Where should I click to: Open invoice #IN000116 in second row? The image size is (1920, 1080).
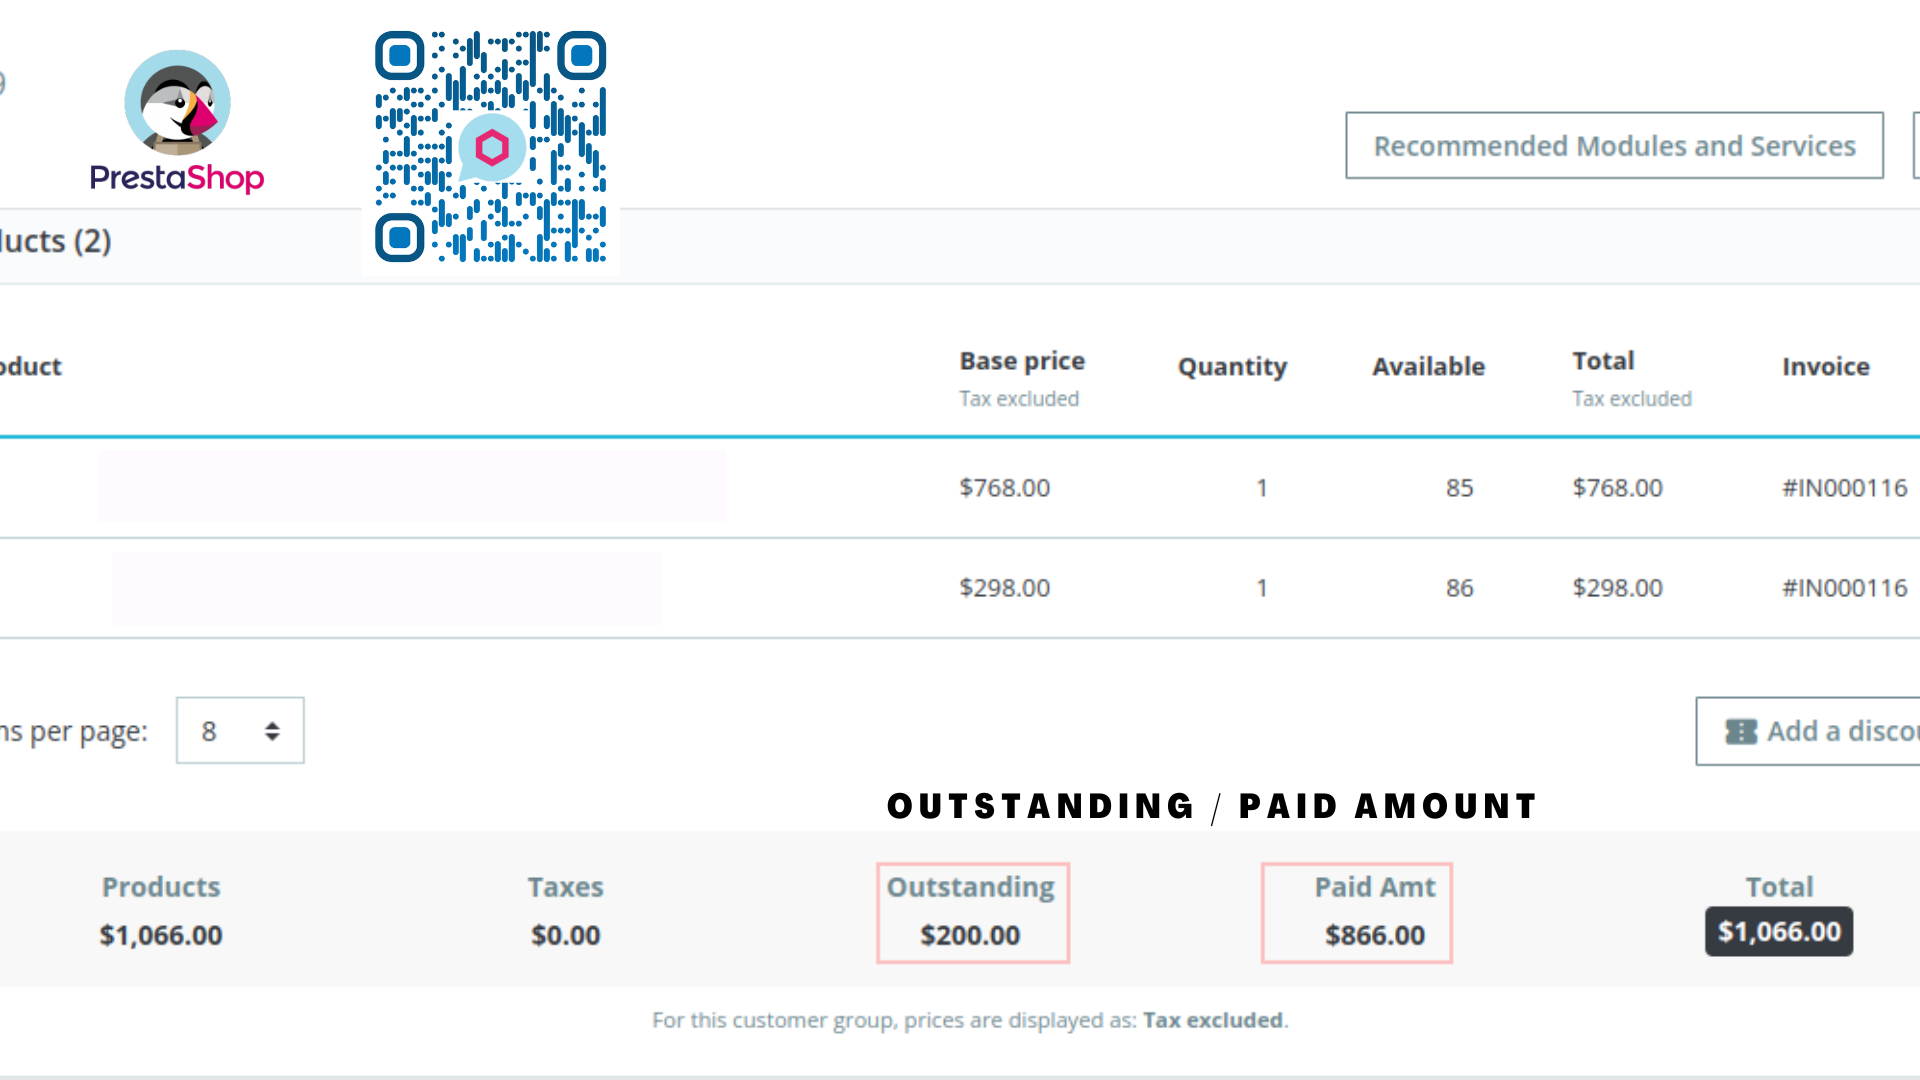tap(1845, 588)
